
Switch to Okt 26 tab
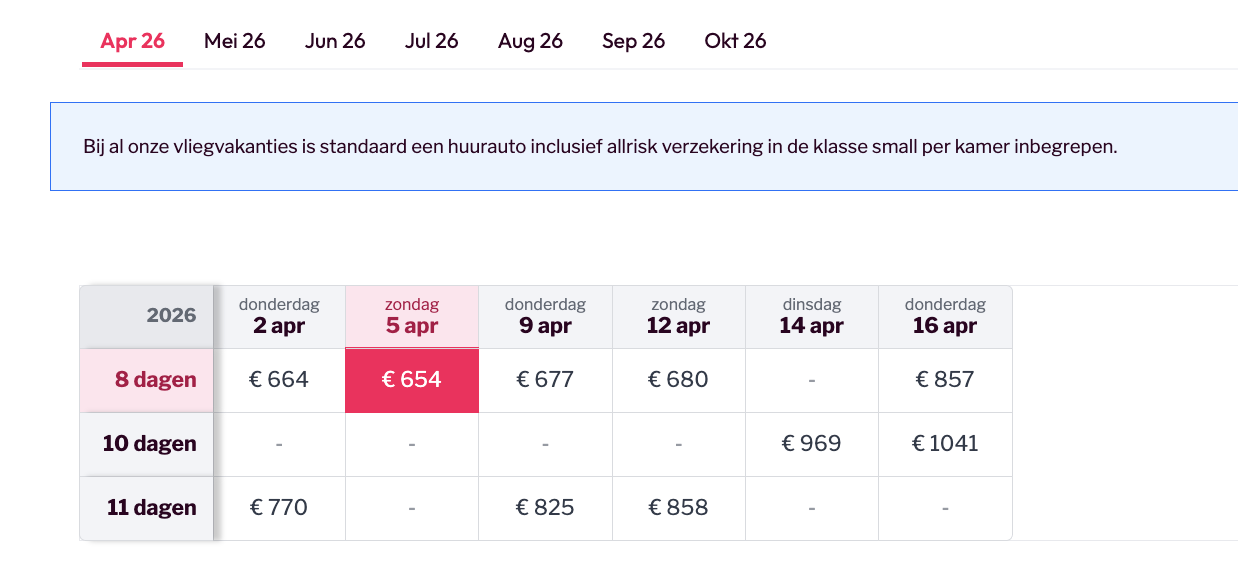pyautogui.click(x=735, y=41)
